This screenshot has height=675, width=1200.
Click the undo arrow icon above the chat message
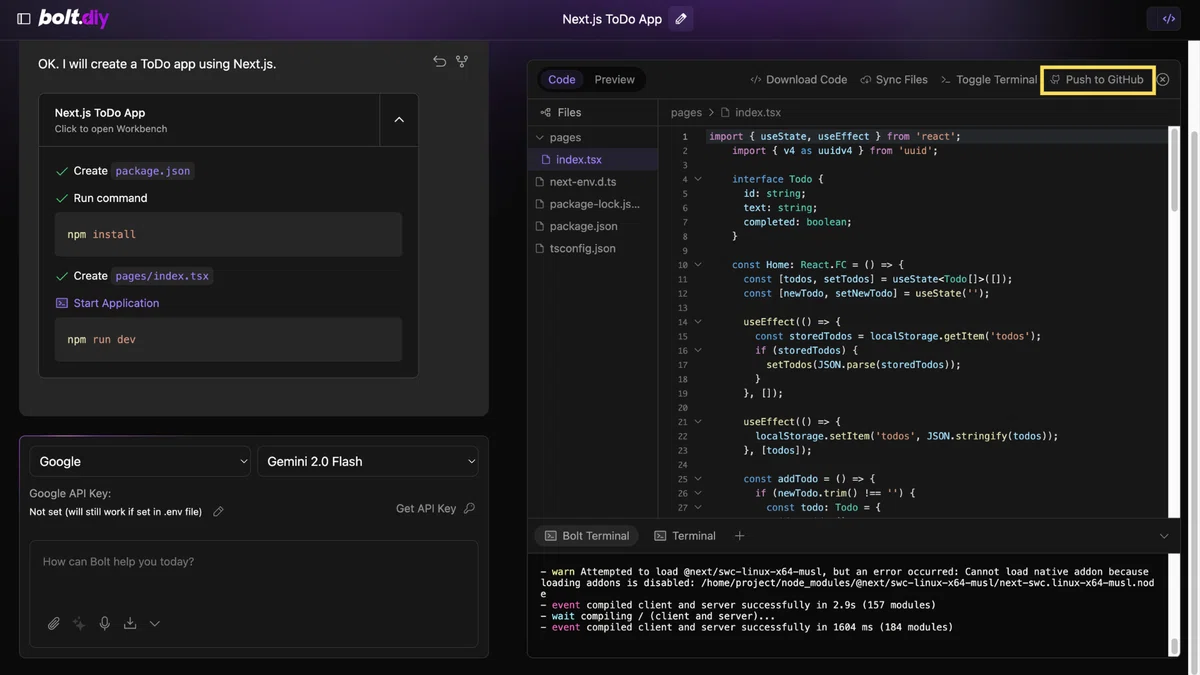pyautogui.click(x=439, y=62)
